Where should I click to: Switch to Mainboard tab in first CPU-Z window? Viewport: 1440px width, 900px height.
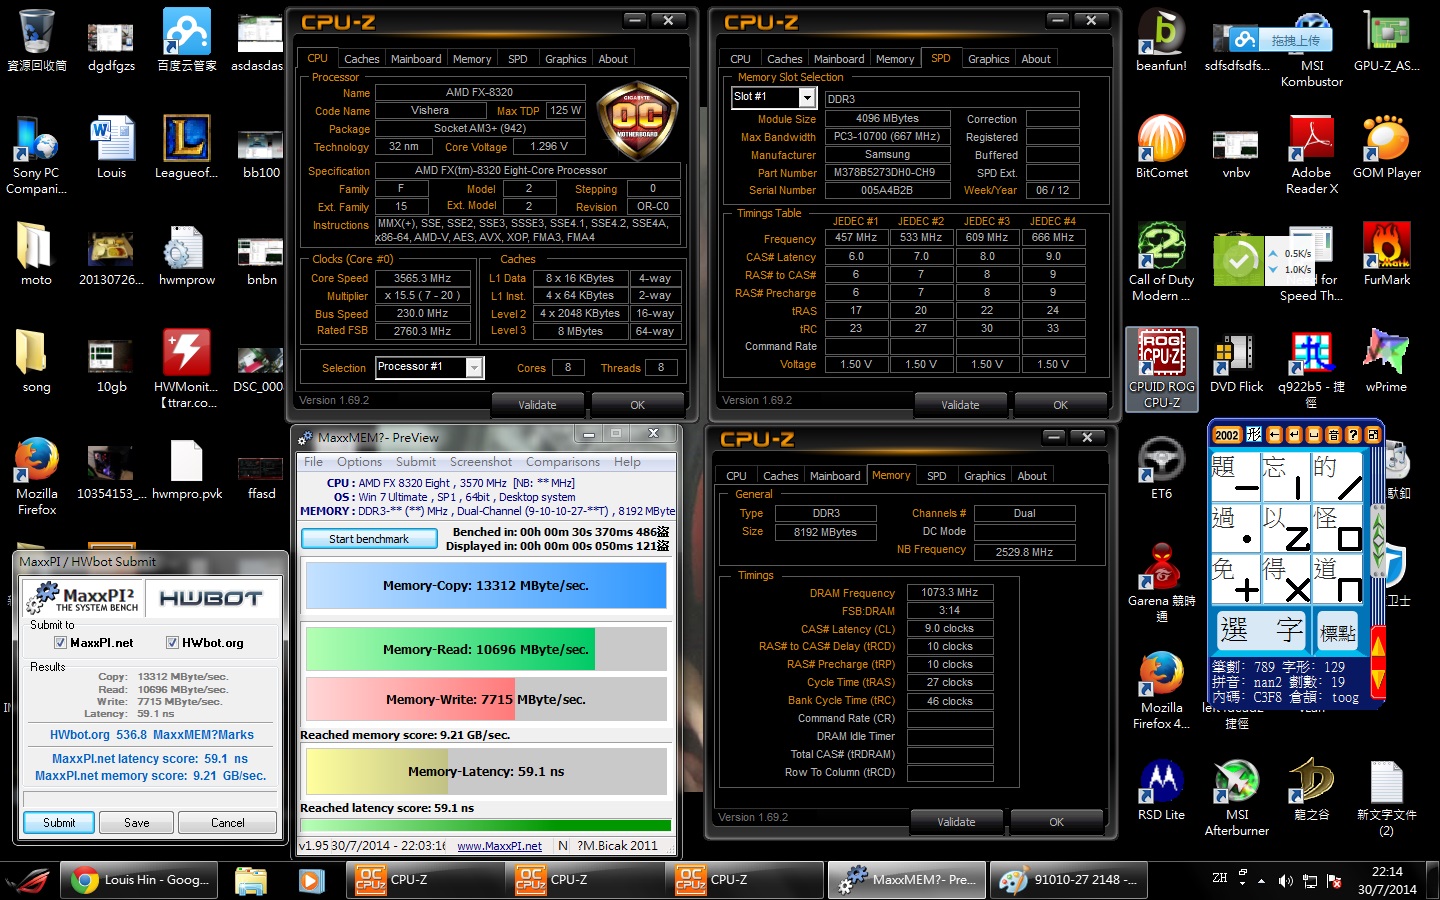point(416,59)
